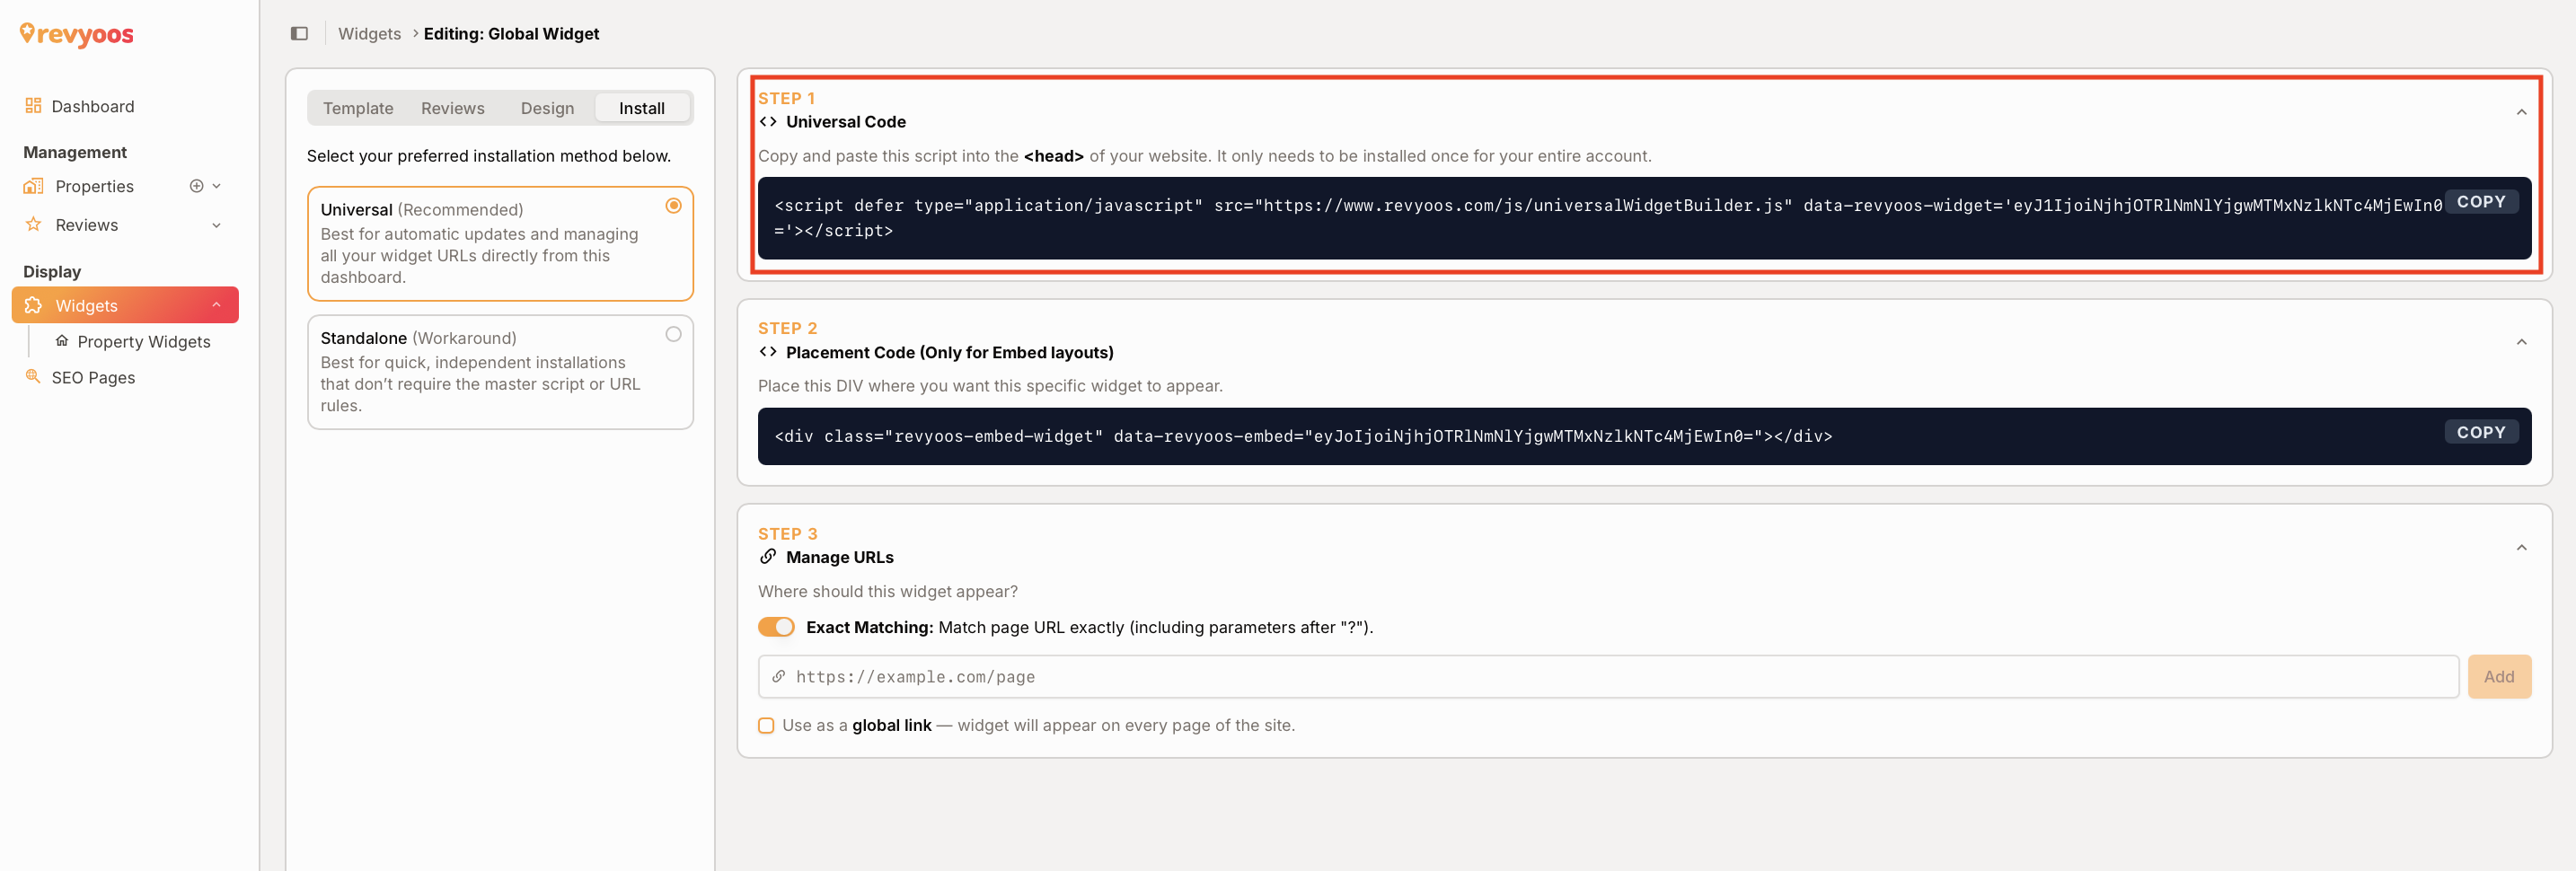The width and height of the screenshot is (2576, 871).
Task: Click the Properties building icon
Action: point(33,186)
